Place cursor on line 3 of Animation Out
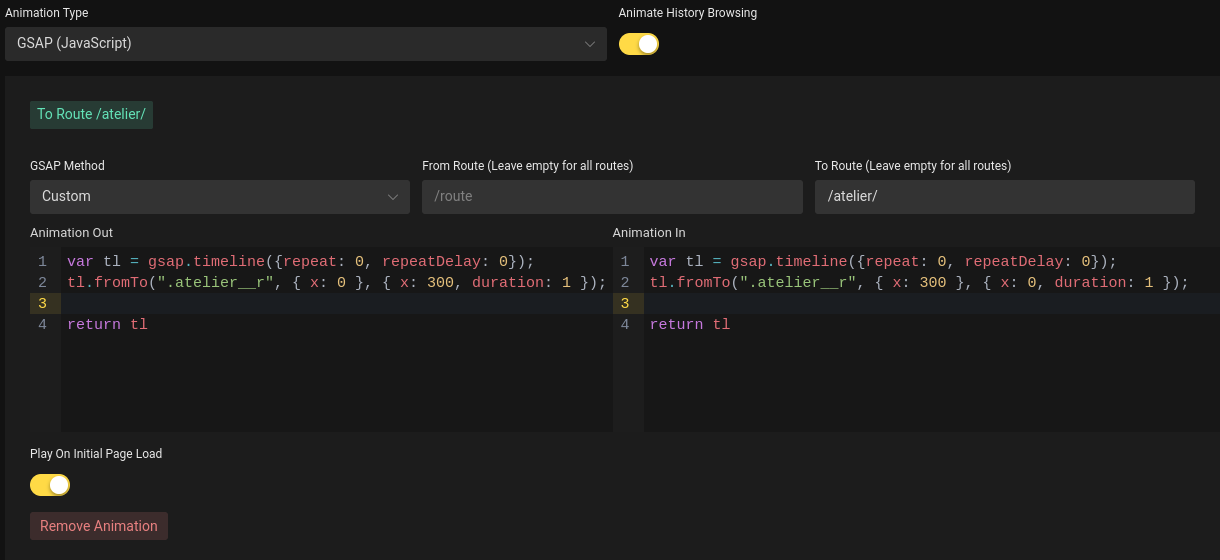Image resolution: width=1220 pixels, height=560 pixels. (337, 304)
